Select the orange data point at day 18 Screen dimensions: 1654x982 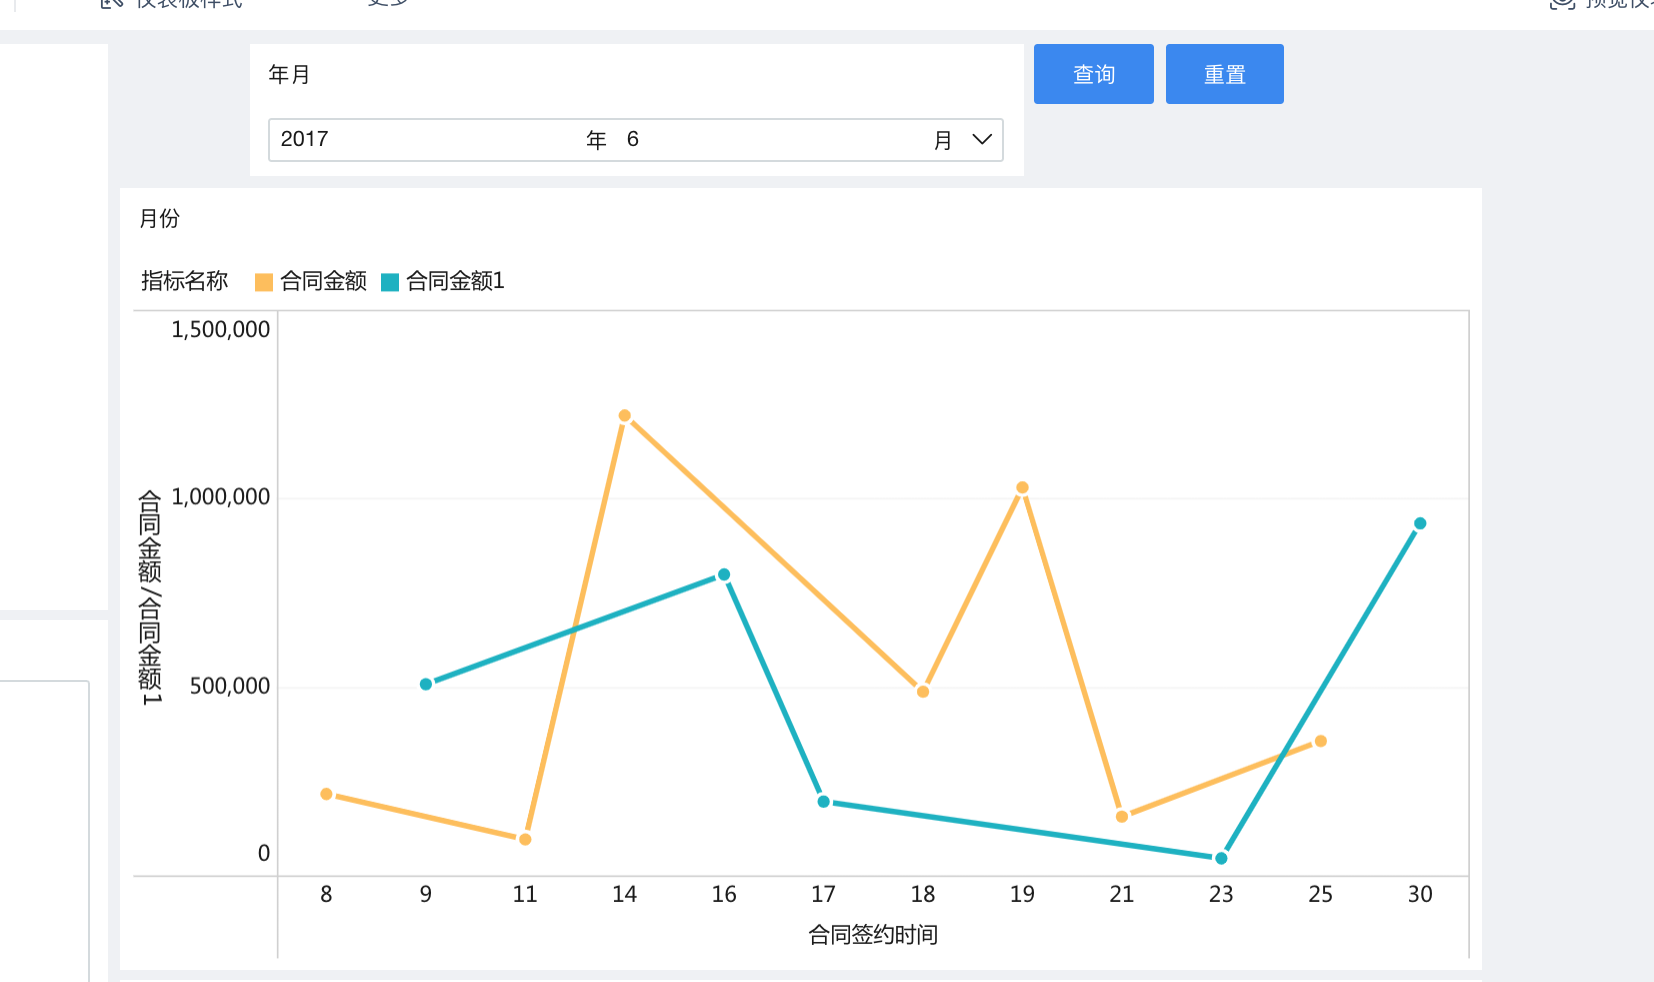click(x=923, y=692)
